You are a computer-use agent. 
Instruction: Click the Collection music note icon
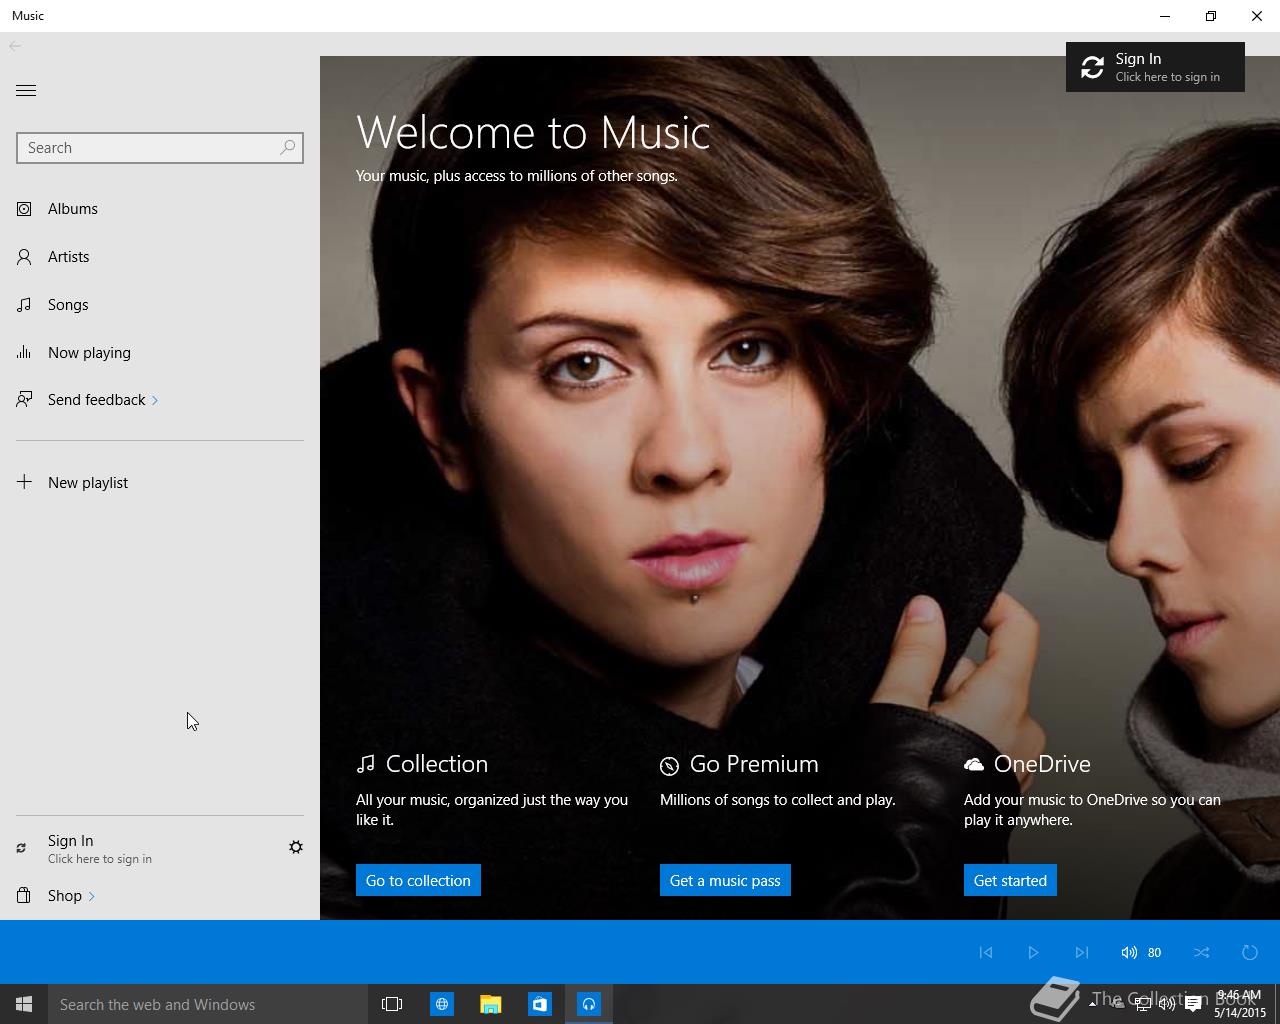tap(366, 764)
